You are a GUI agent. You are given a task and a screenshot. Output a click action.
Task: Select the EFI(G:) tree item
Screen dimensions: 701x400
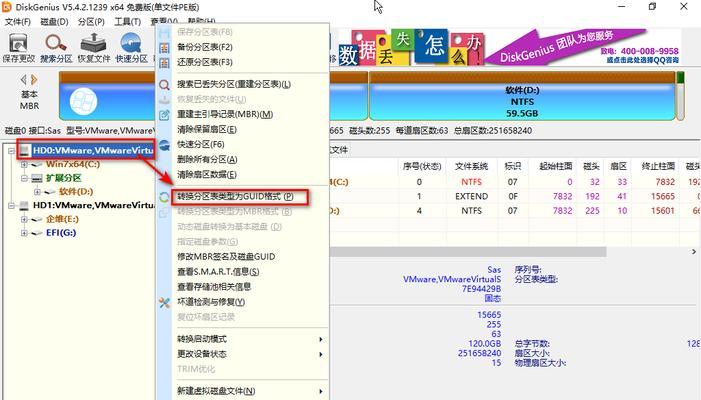(x=61, y=233)
